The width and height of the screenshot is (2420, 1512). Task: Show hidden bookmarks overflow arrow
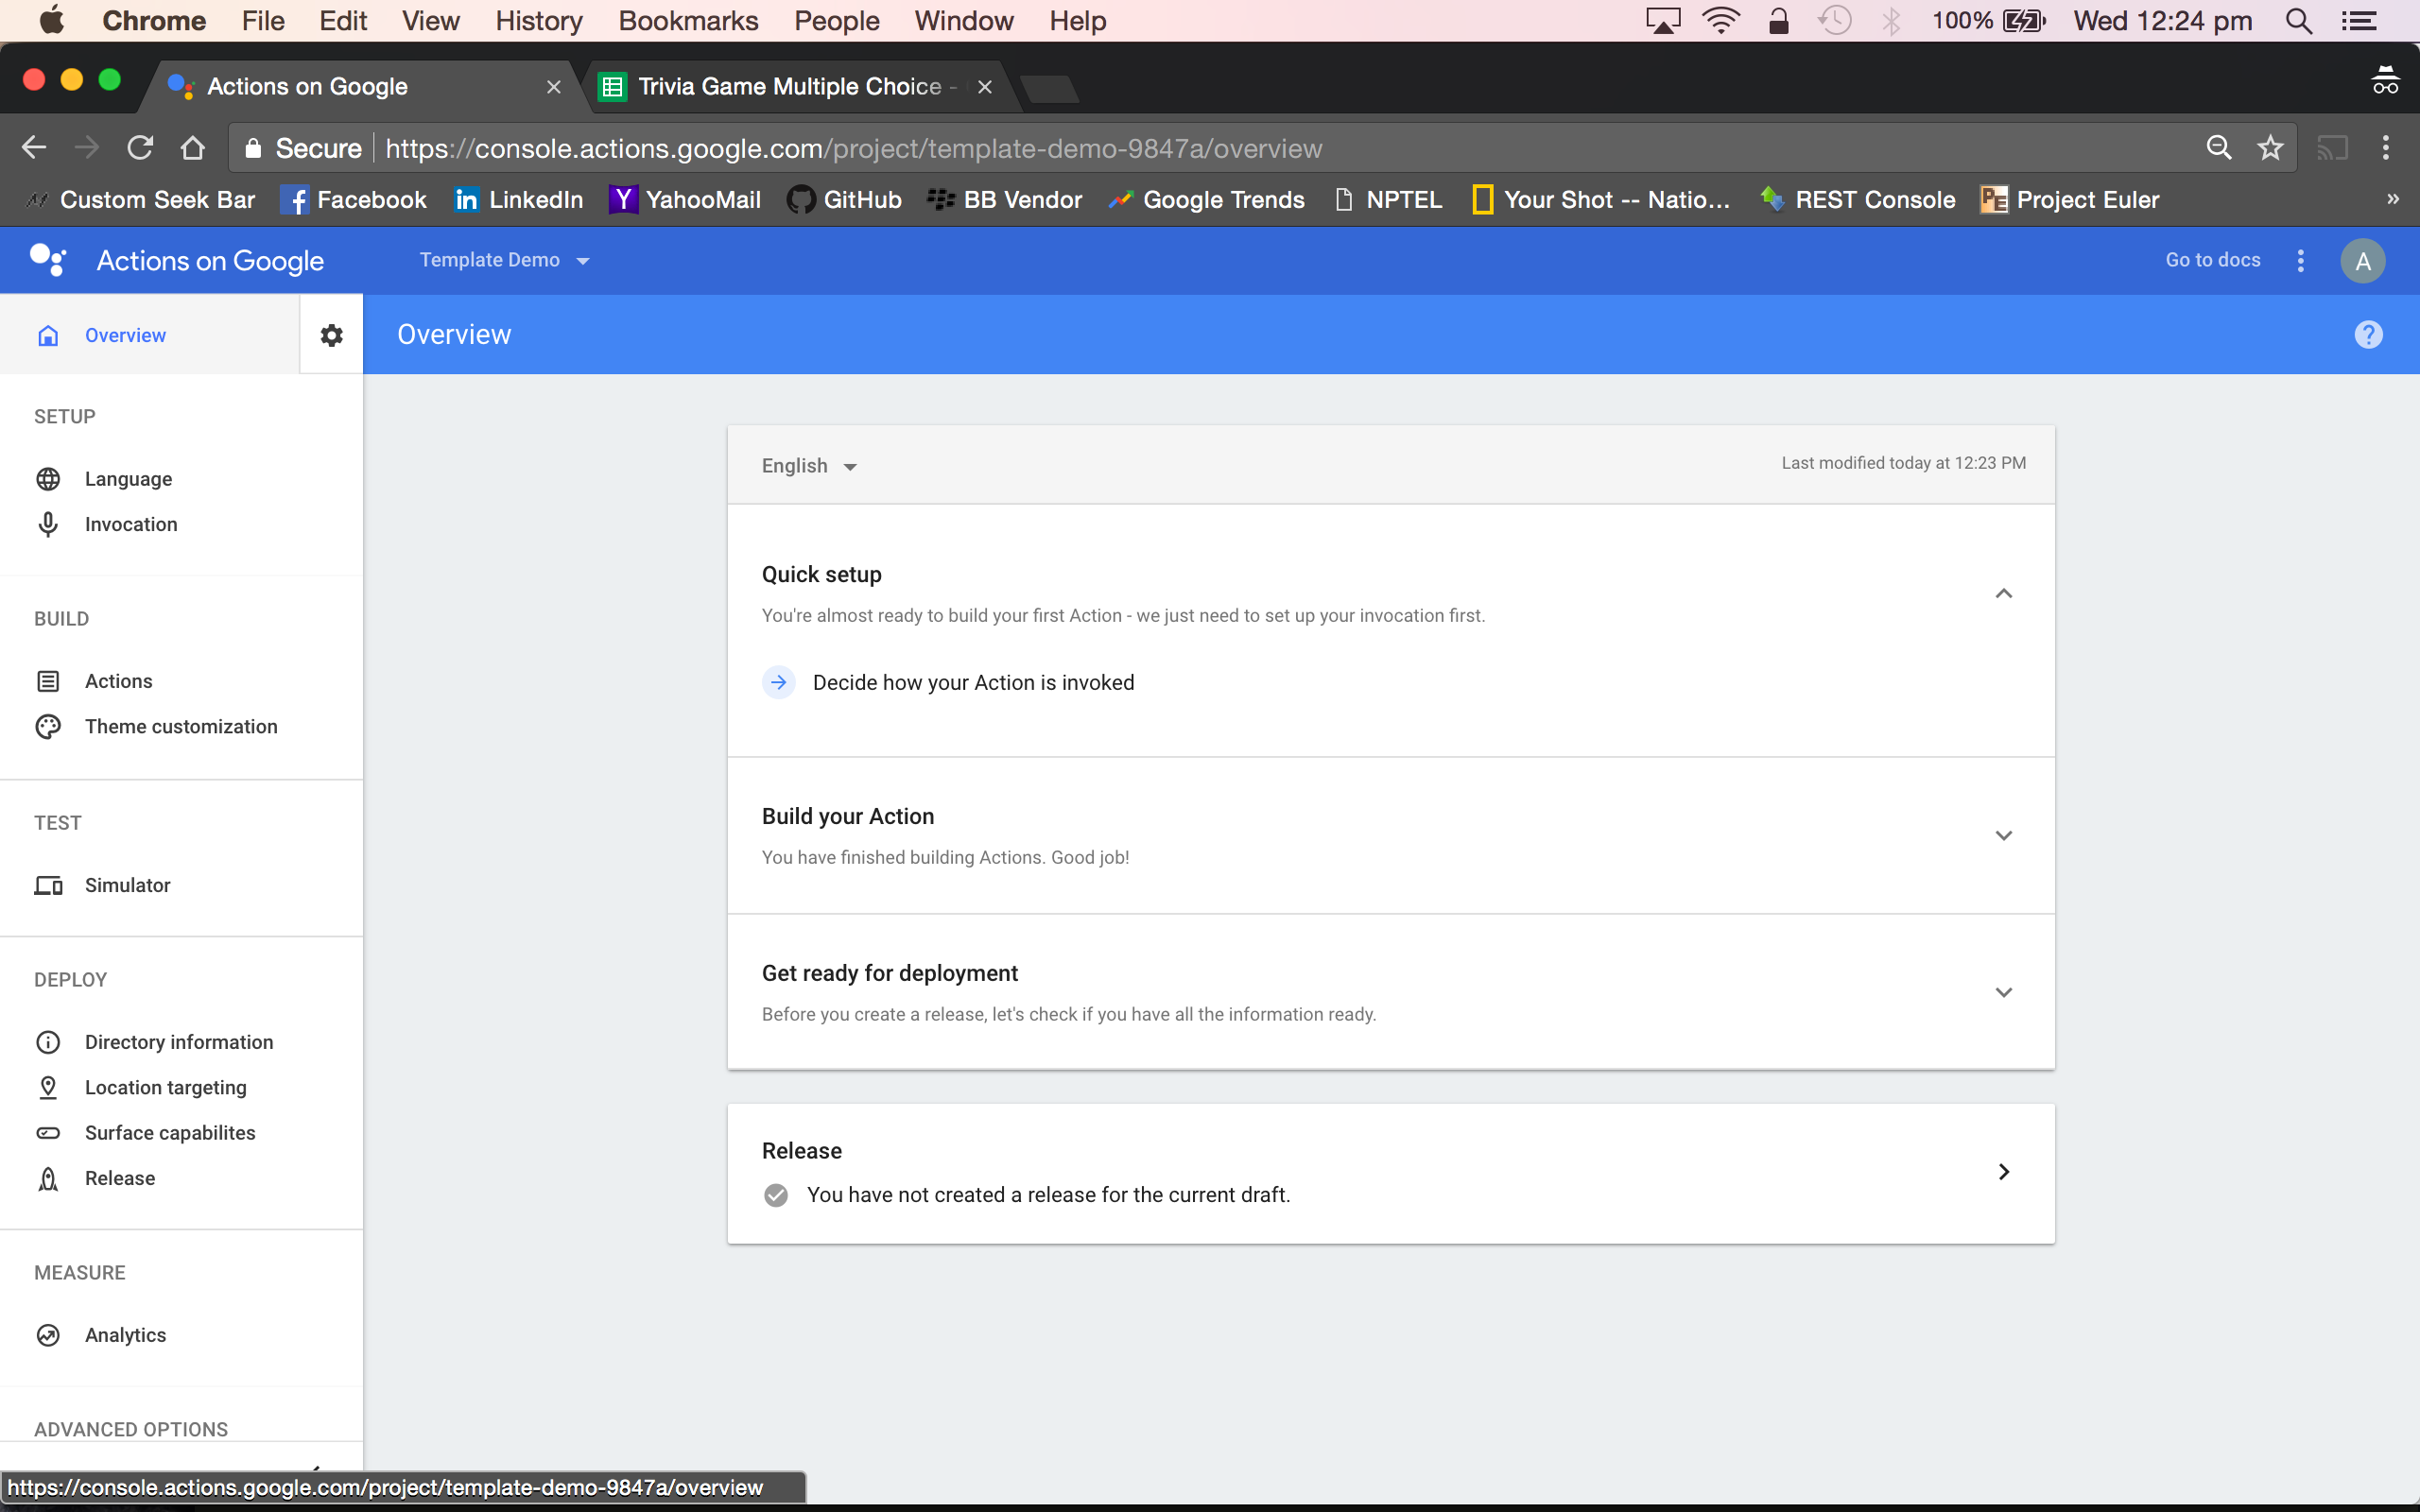tap(2392, 199)
